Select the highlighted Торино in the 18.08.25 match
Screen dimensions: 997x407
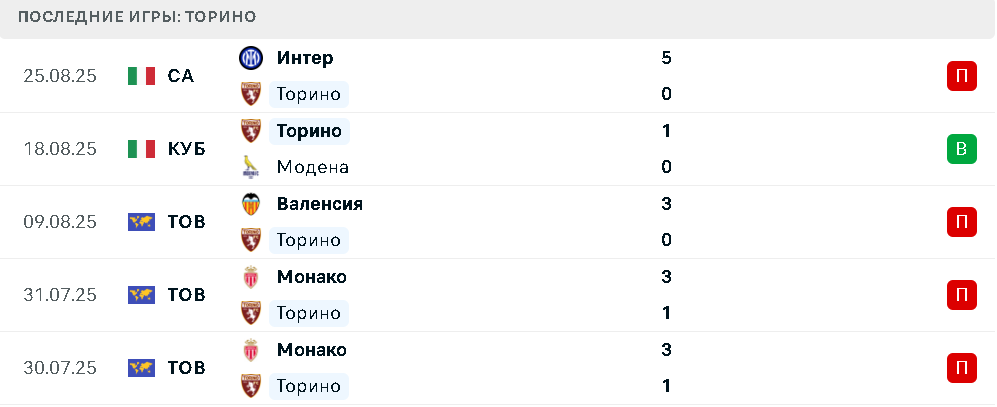(x=309, y=131)
